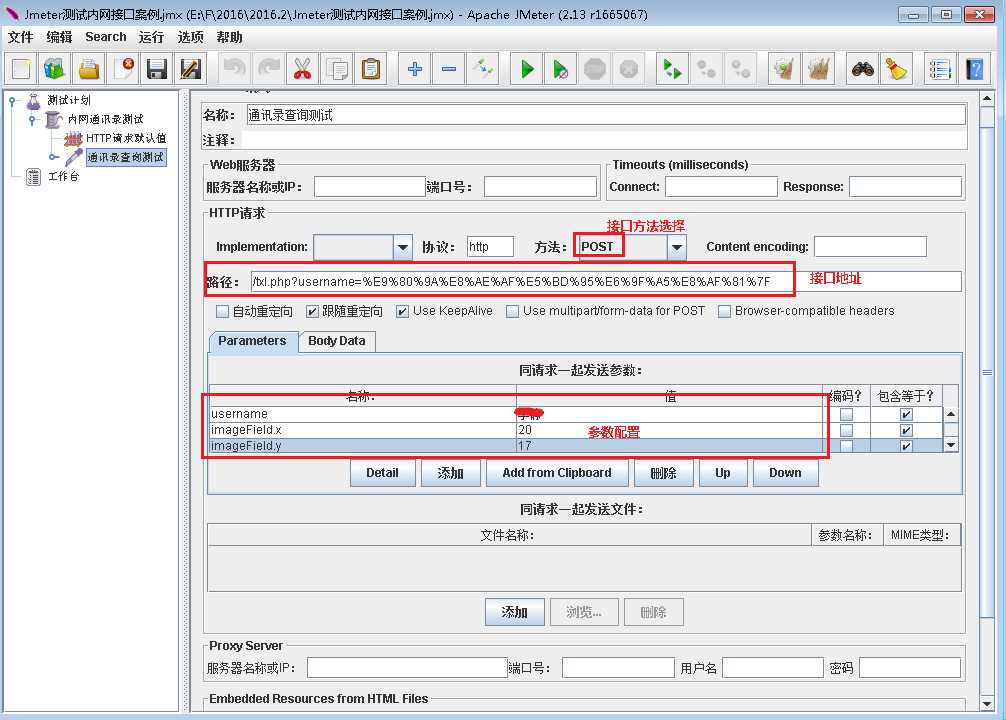Click the Shutdown icon
Viewport: 1006px width, 720px height.
tap(629, 69)
